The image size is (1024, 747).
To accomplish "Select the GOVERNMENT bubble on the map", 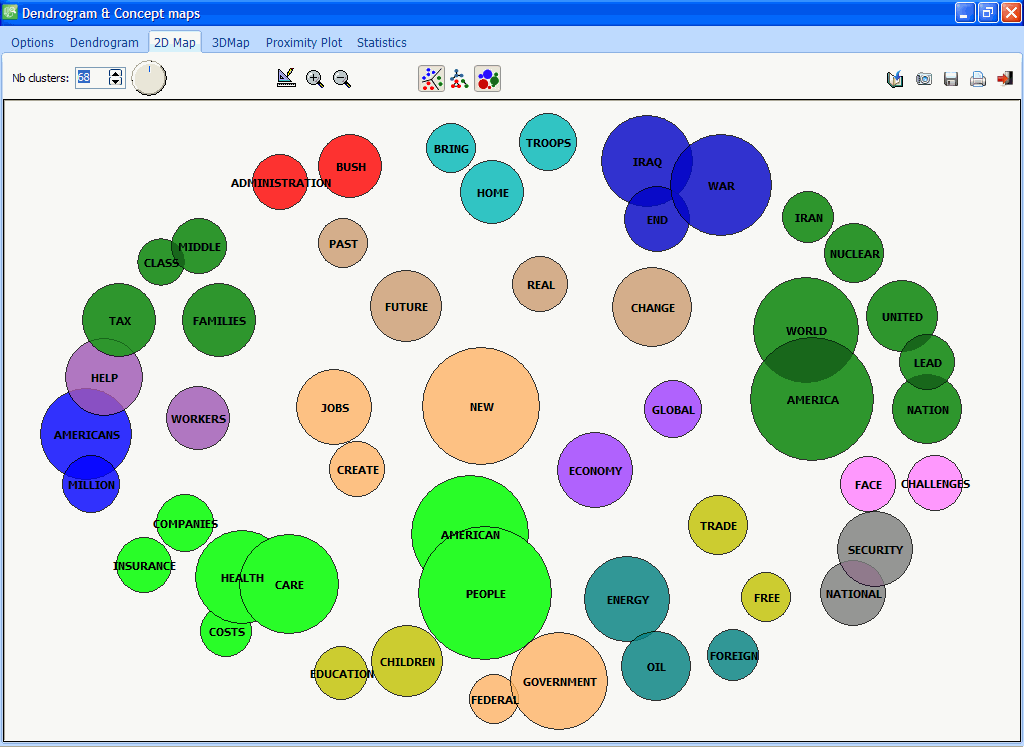I will pos(560,682).
